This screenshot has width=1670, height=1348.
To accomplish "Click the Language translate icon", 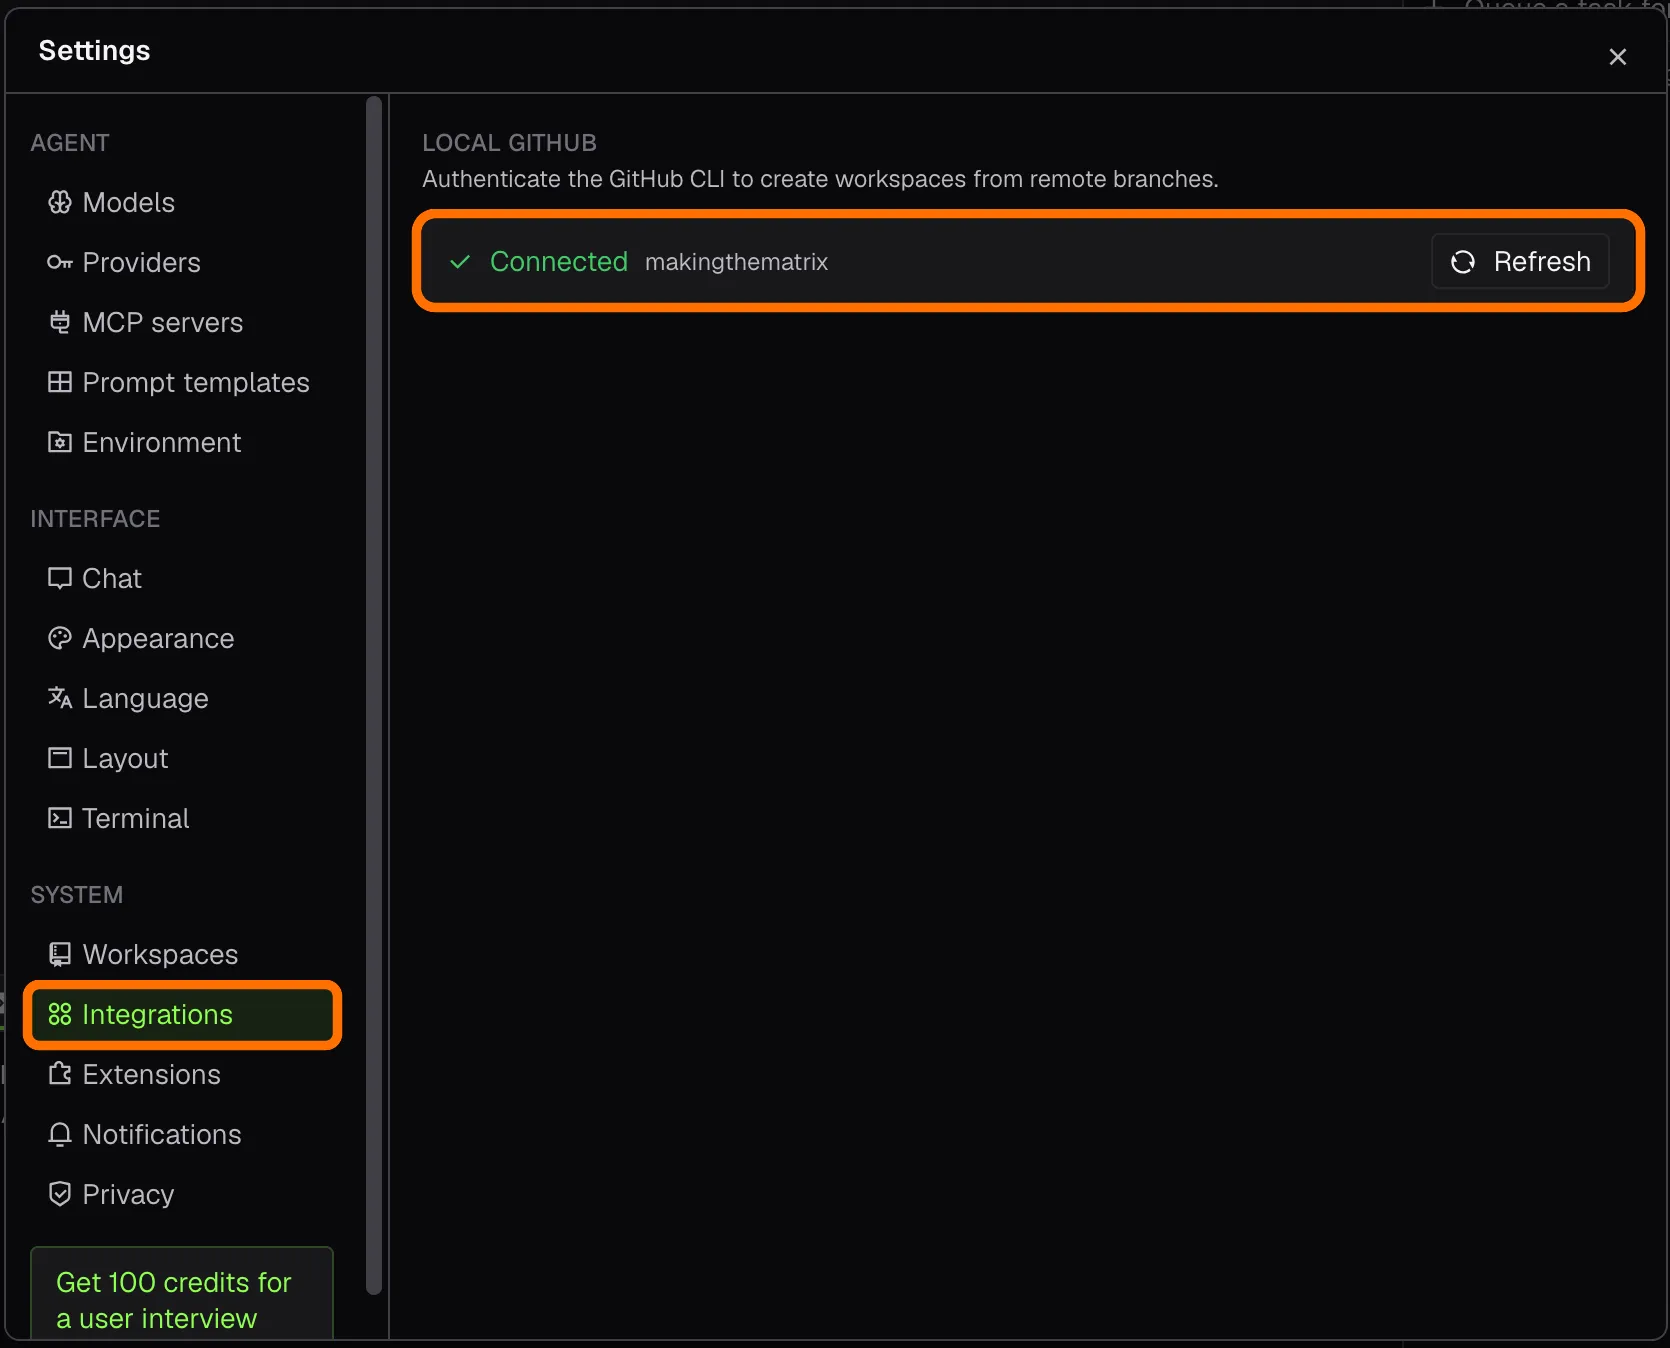I will pos(60,698).
